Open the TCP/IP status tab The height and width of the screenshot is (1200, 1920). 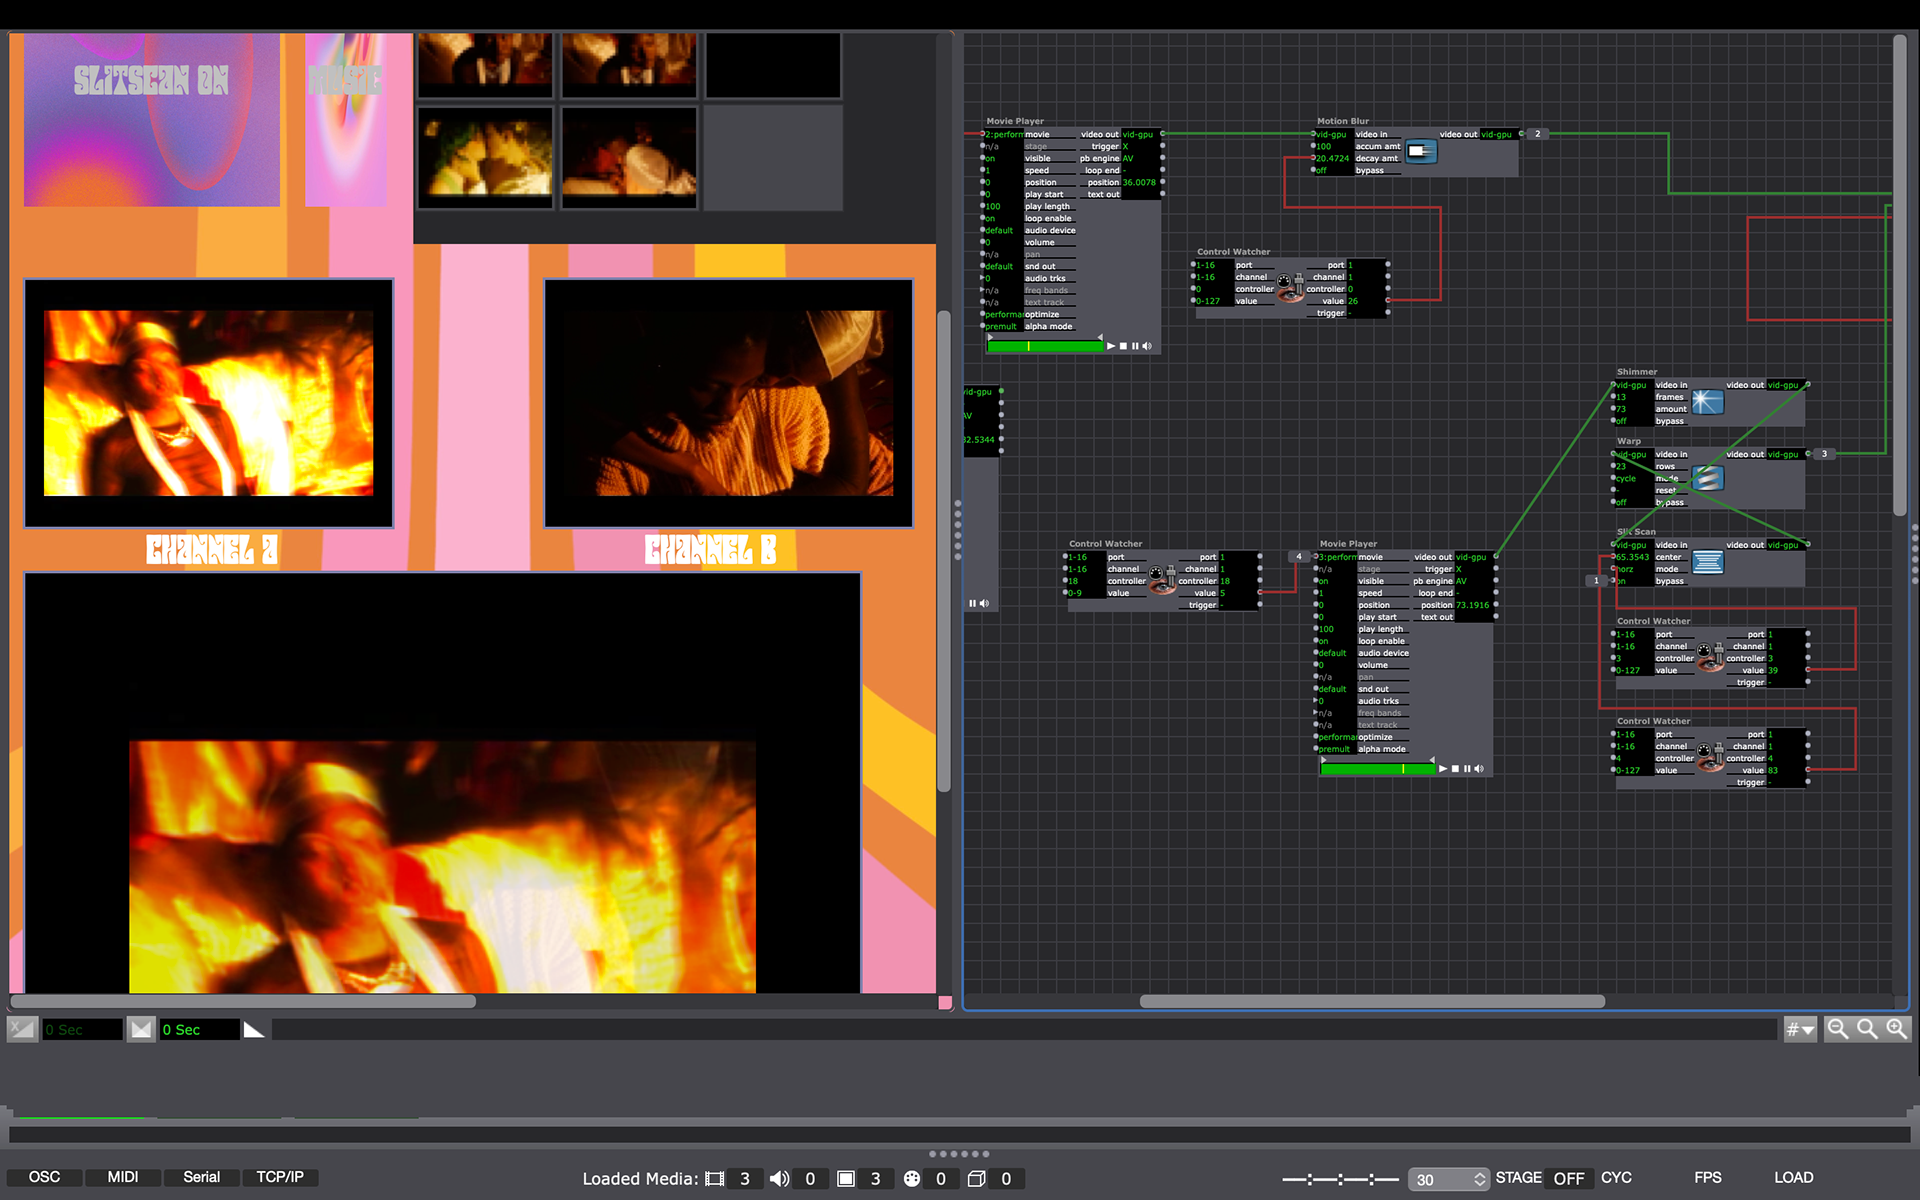(279, 1177)
